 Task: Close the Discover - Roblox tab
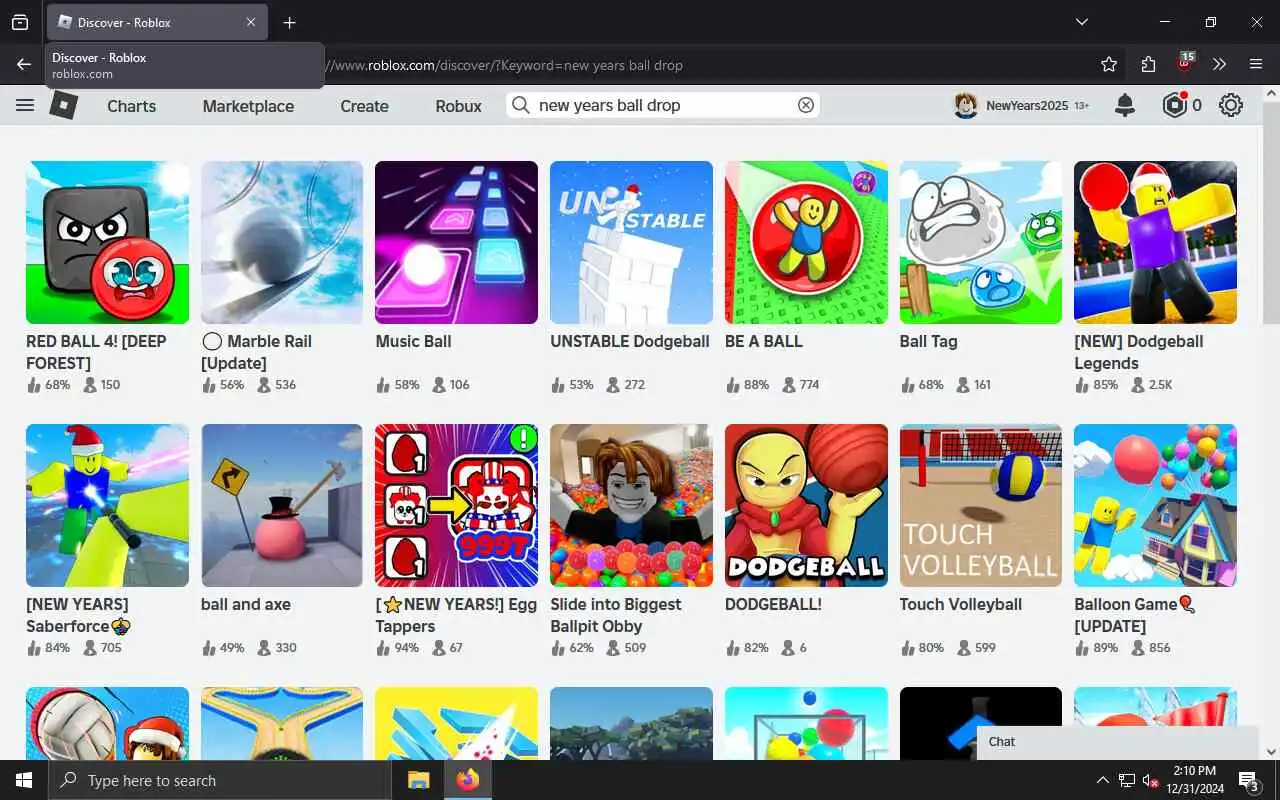[251, 22]
